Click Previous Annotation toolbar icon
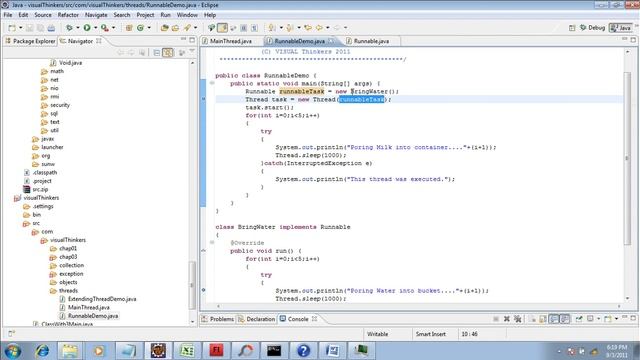This screenshot has width=640, height=360. pos(290,28)
